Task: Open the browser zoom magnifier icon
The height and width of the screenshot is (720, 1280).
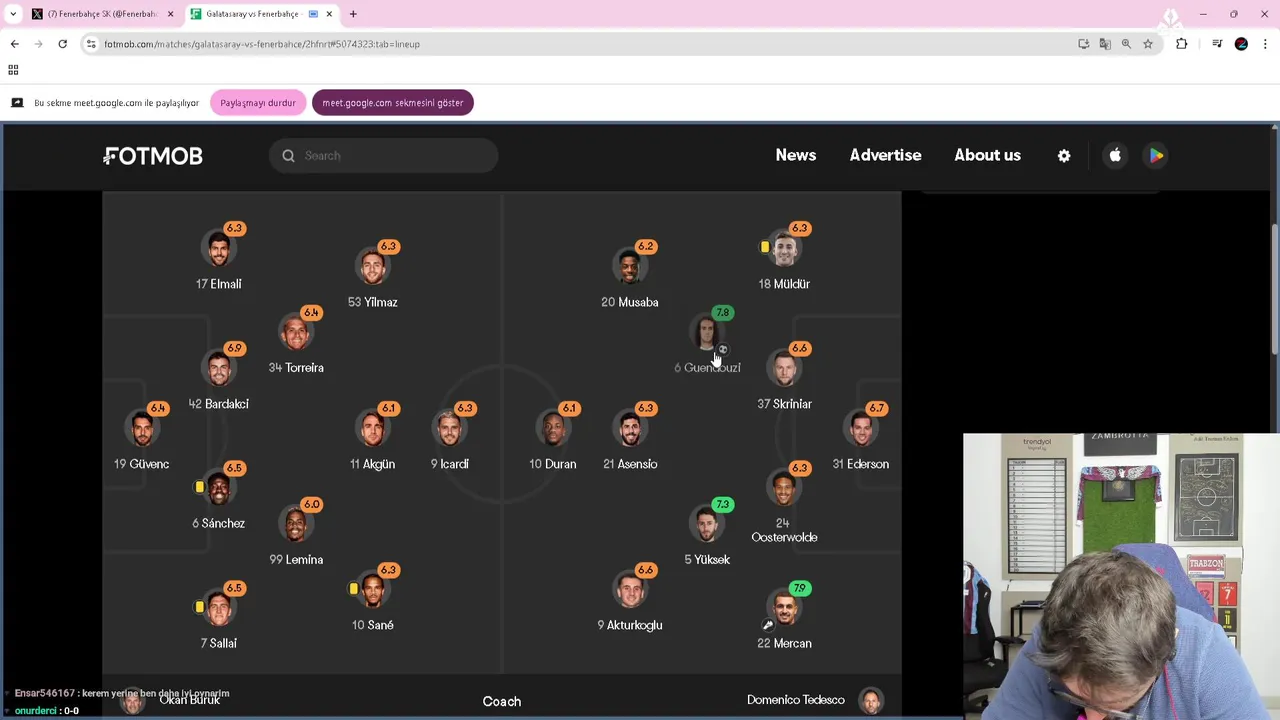Action: [1126, 44]
